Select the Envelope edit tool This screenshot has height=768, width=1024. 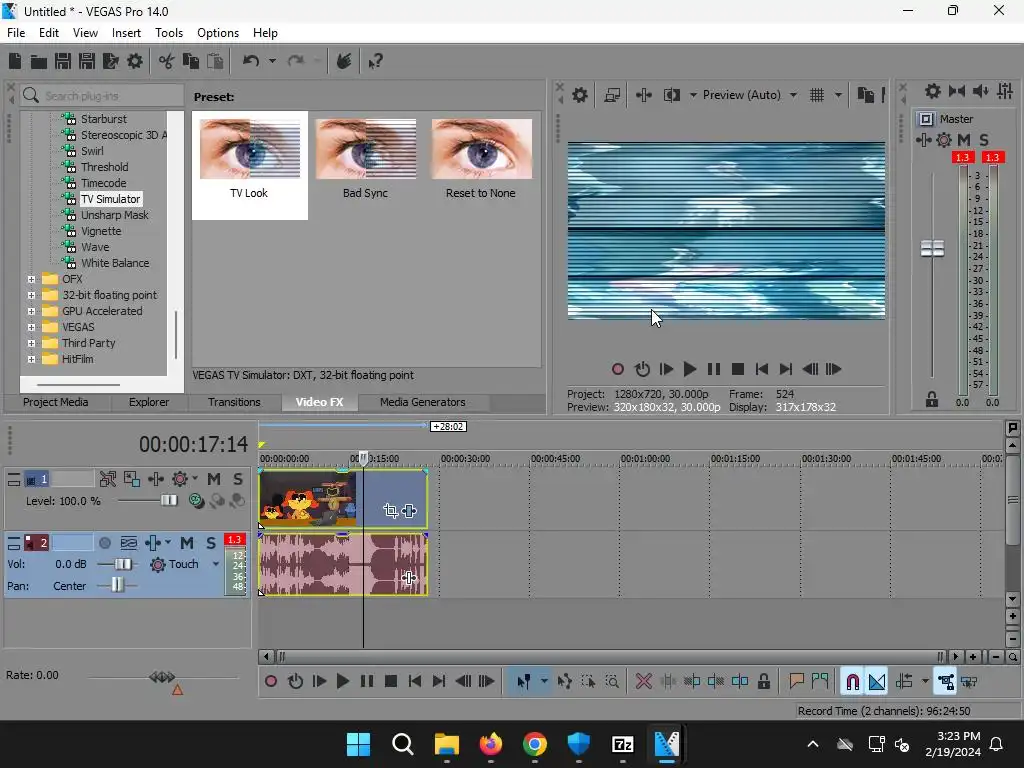coord(564,681)
